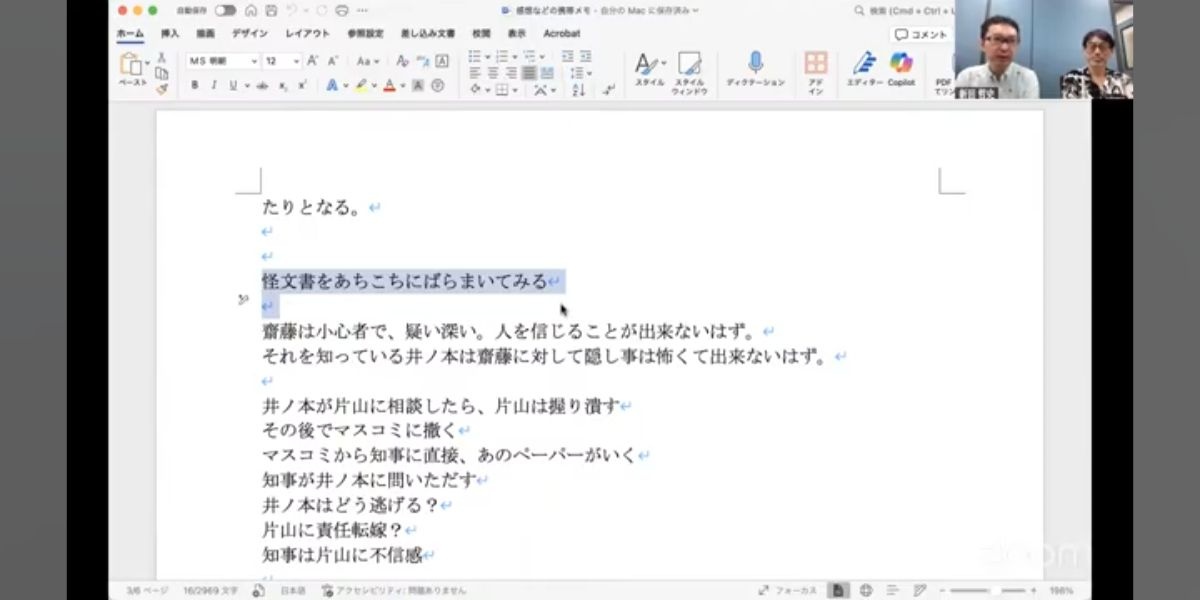Apply strikethrough formatting
The width and height of the screenshot is (1200, 600).
(262, 86)
